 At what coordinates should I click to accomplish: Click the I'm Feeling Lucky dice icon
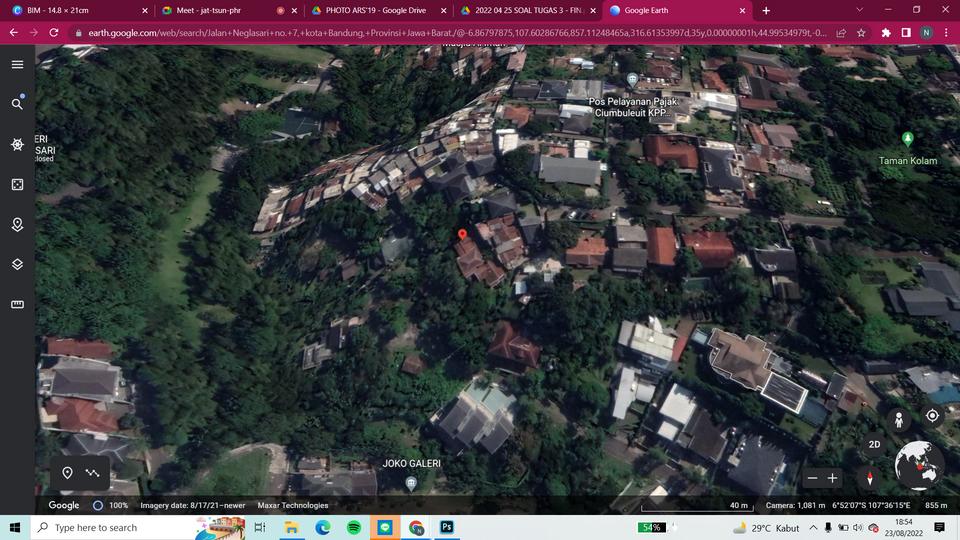pyautogui.click(x=17, y=184)
